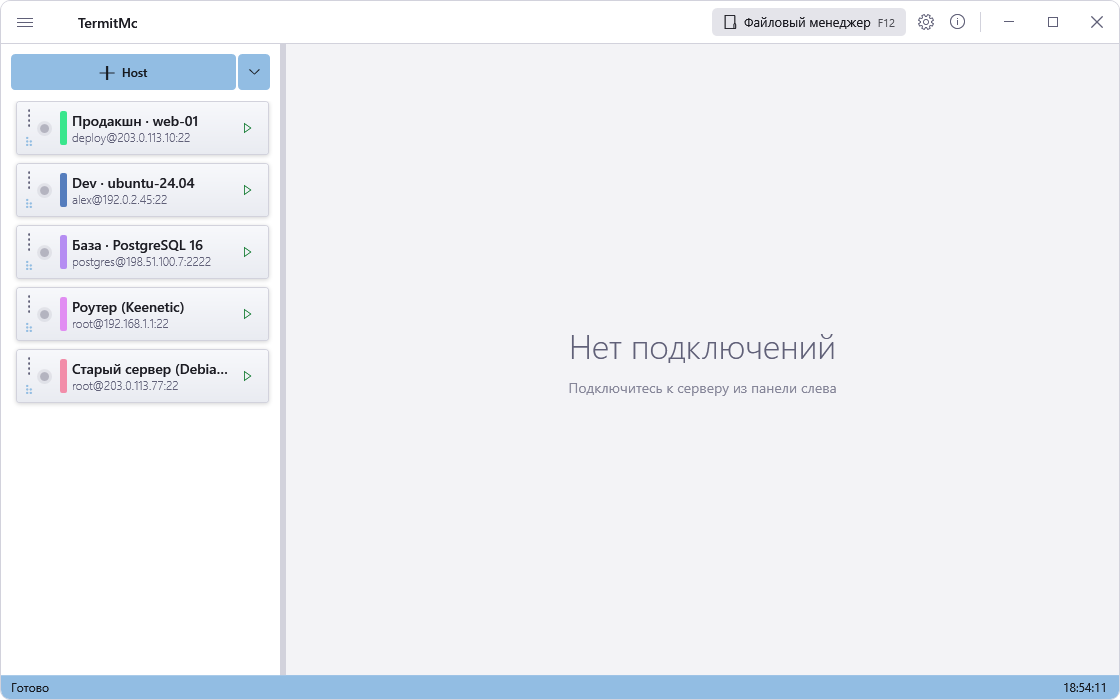Minimize the TermitMc window
The image size is (1120, 700).
(1009, 22)
